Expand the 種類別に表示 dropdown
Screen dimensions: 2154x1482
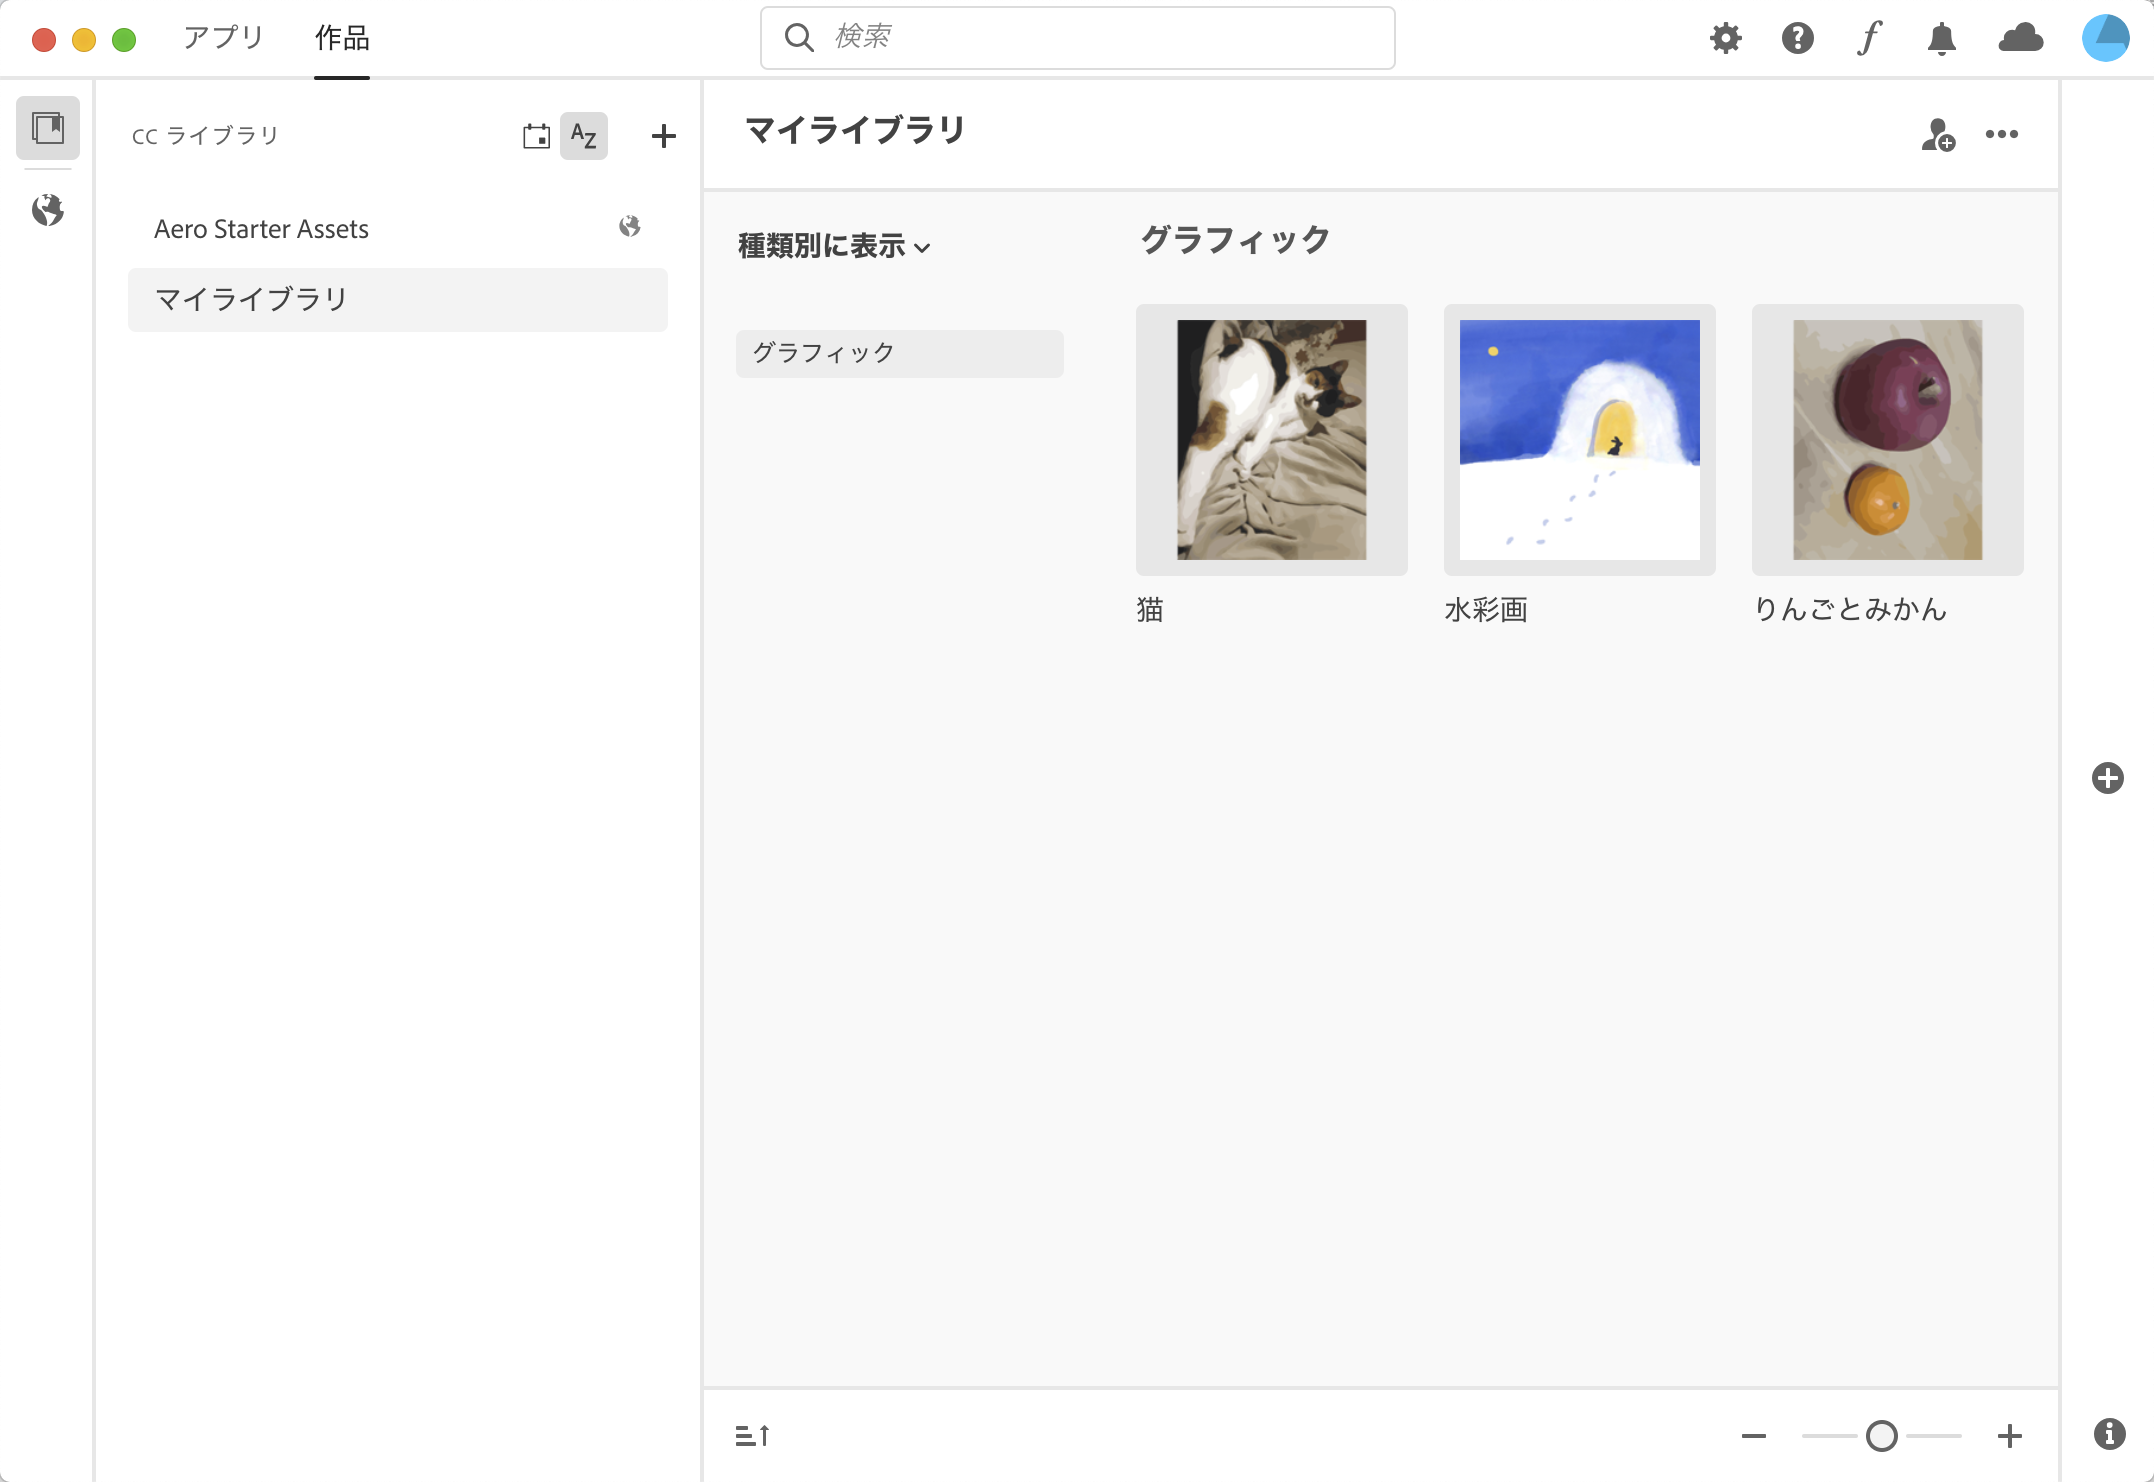tap(834, 246)
